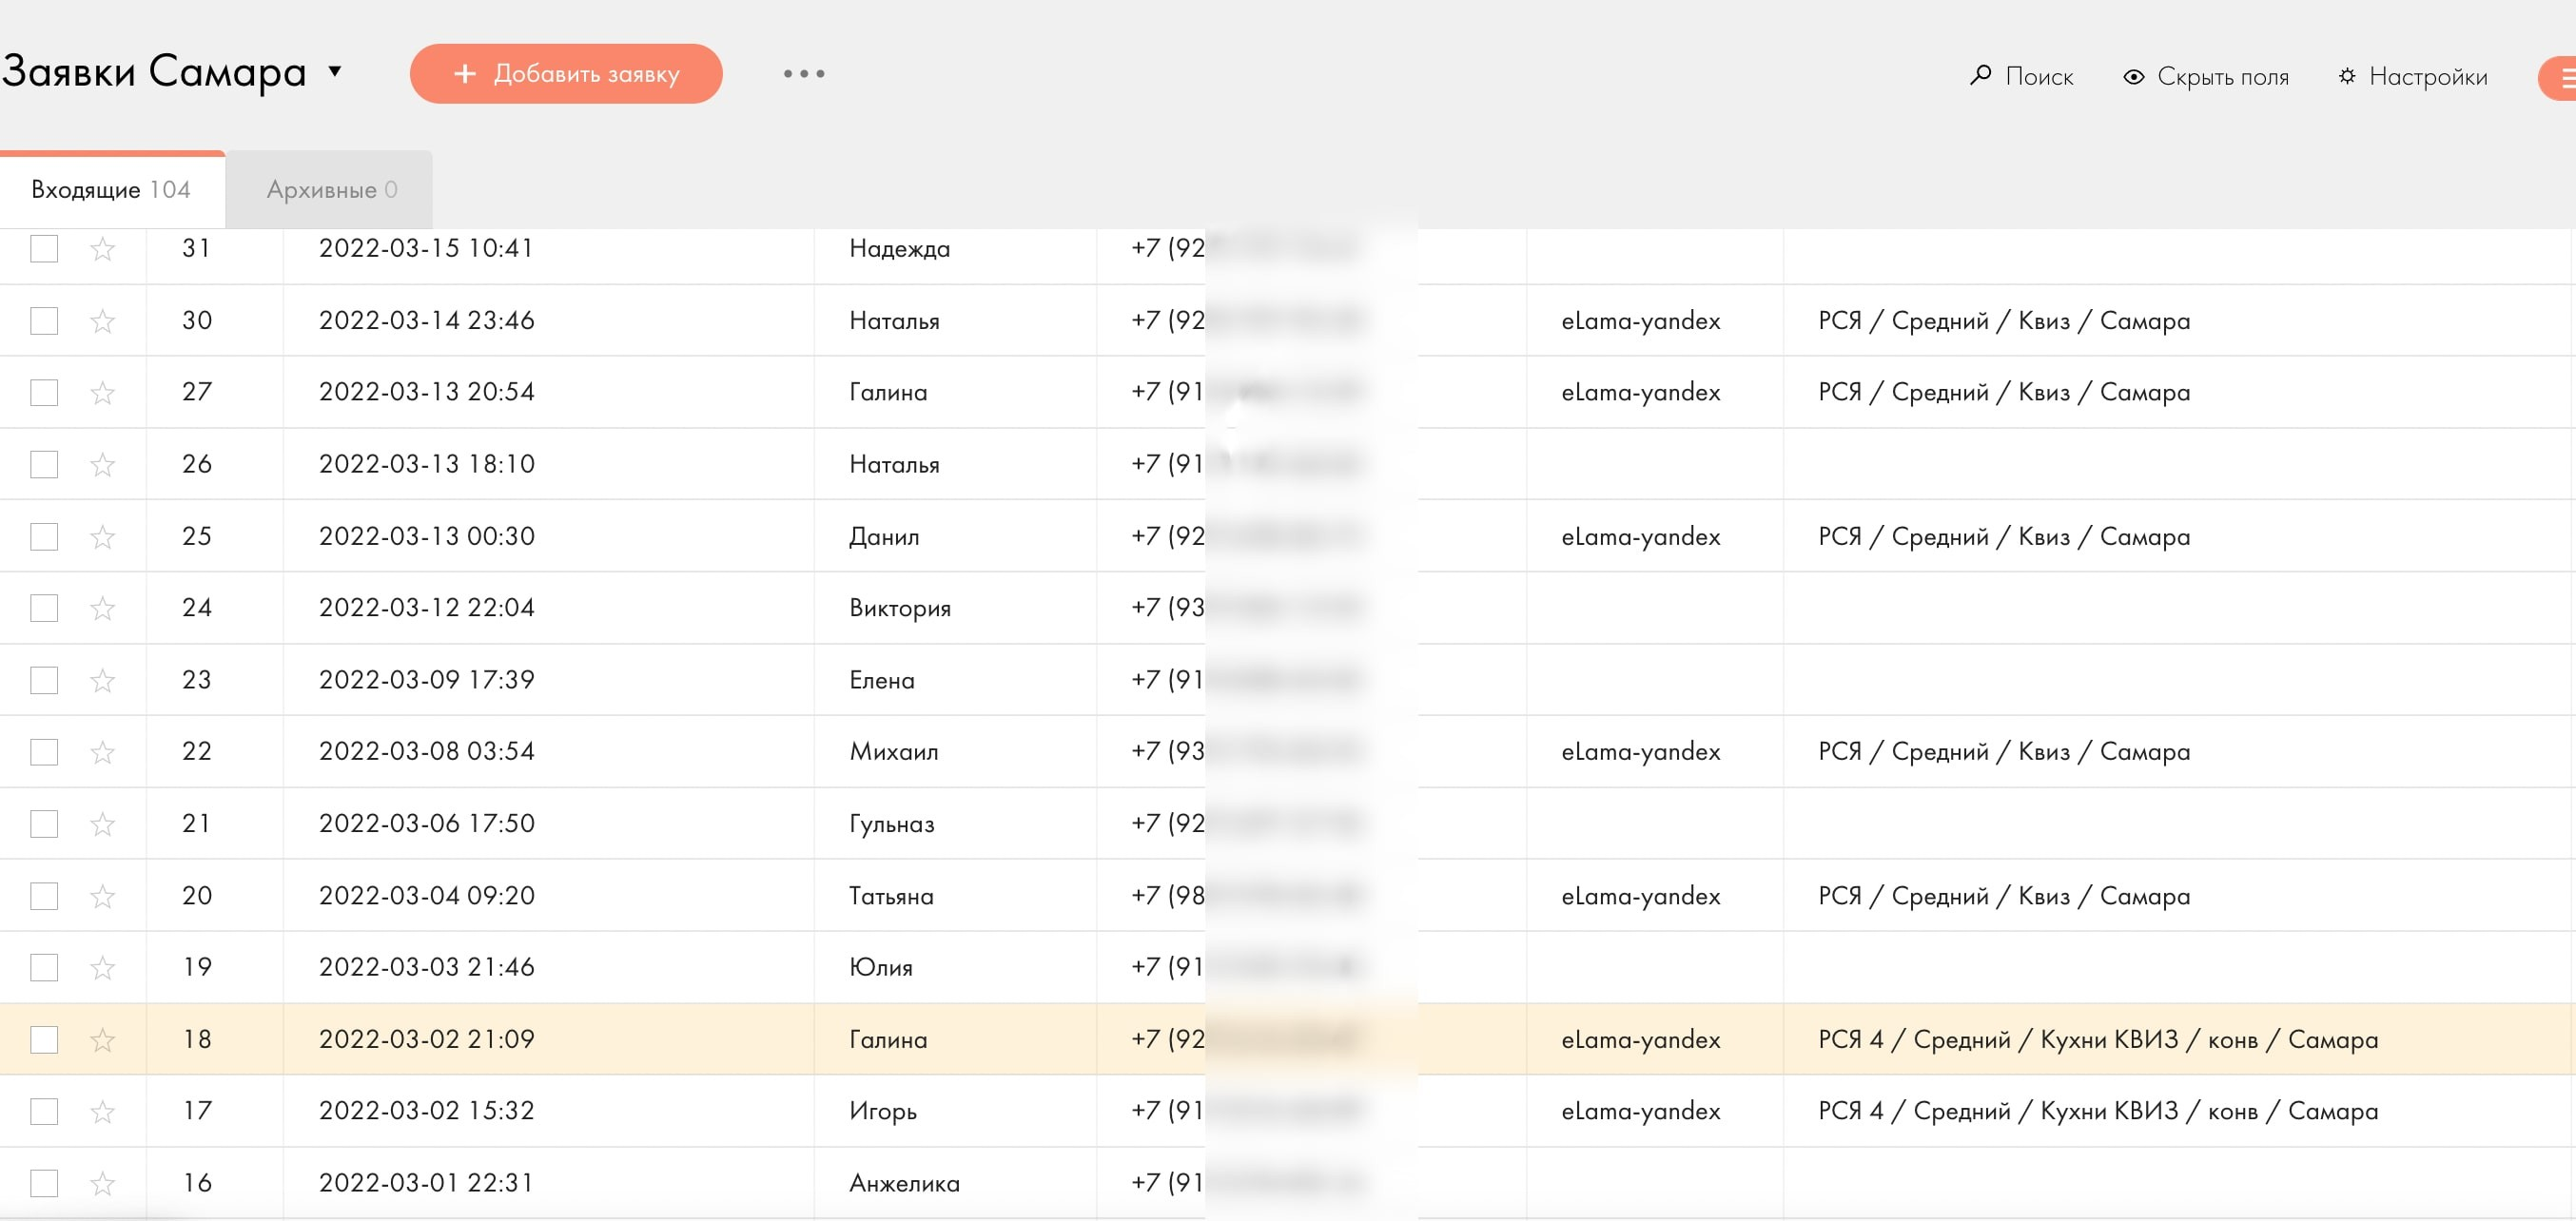Viewport: 2576px width, 1221px height.
Task: Tick the checkbox for row 20
Action: click(44, 896)
